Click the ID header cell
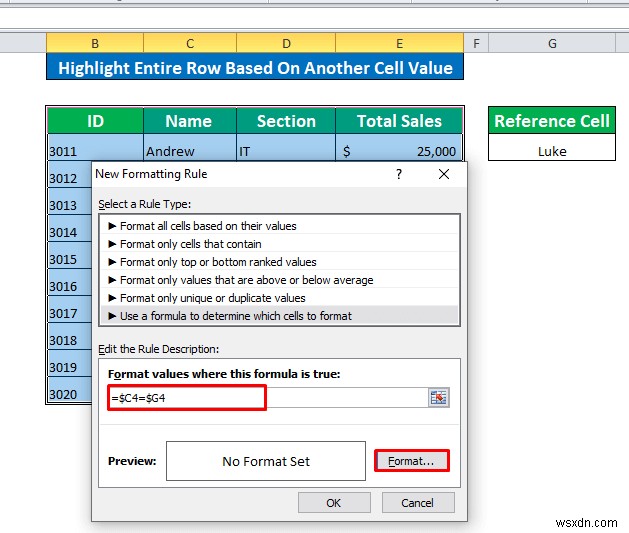This screenshot has width=629, height=533. tap(95, 121)
